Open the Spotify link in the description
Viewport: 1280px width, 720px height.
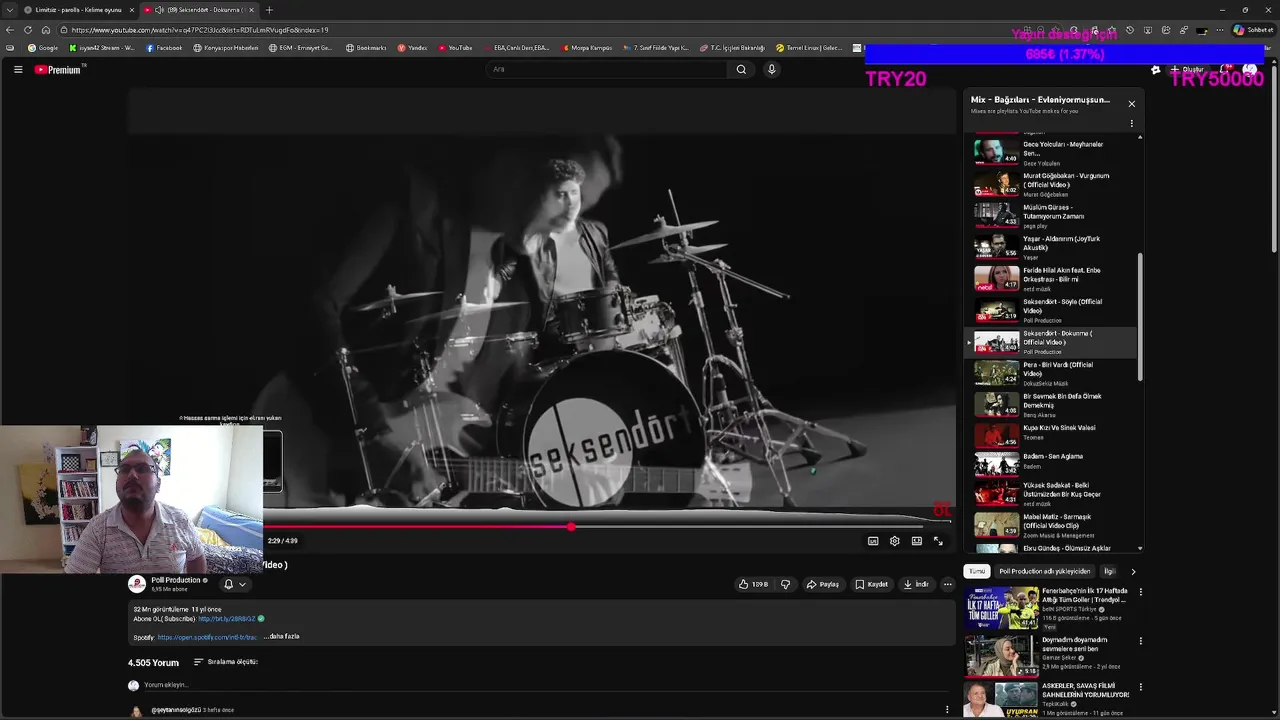[x=207, y=637]
